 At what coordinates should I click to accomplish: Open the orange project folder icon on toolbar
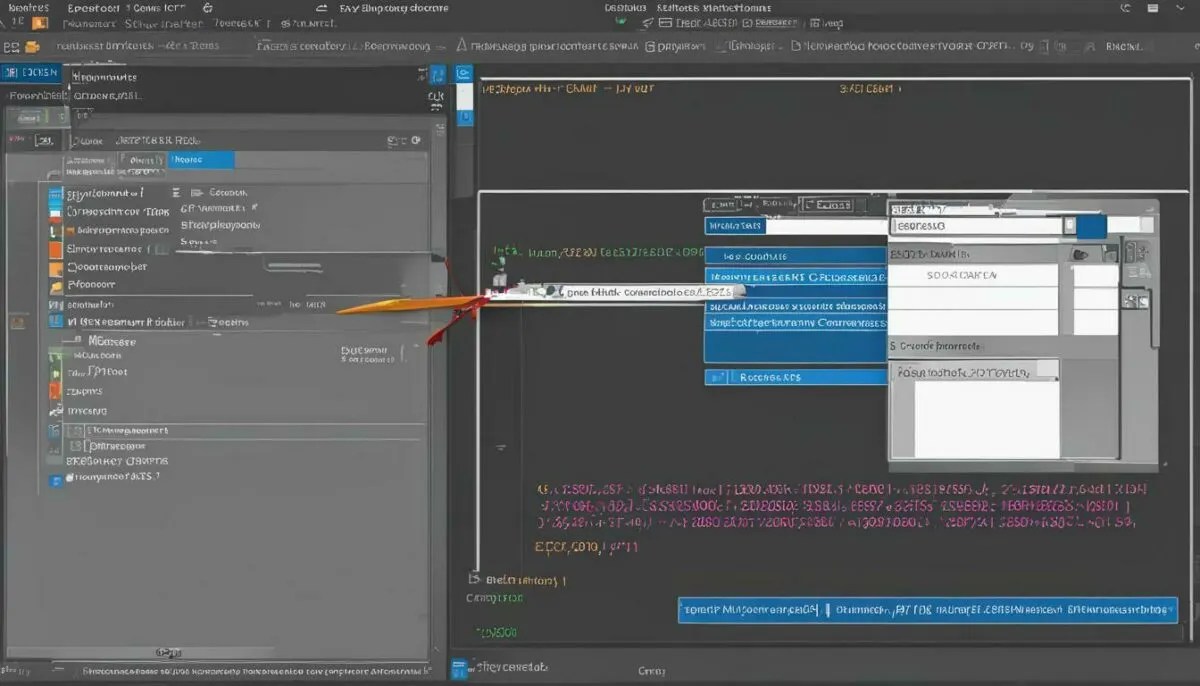coord(30,46)
